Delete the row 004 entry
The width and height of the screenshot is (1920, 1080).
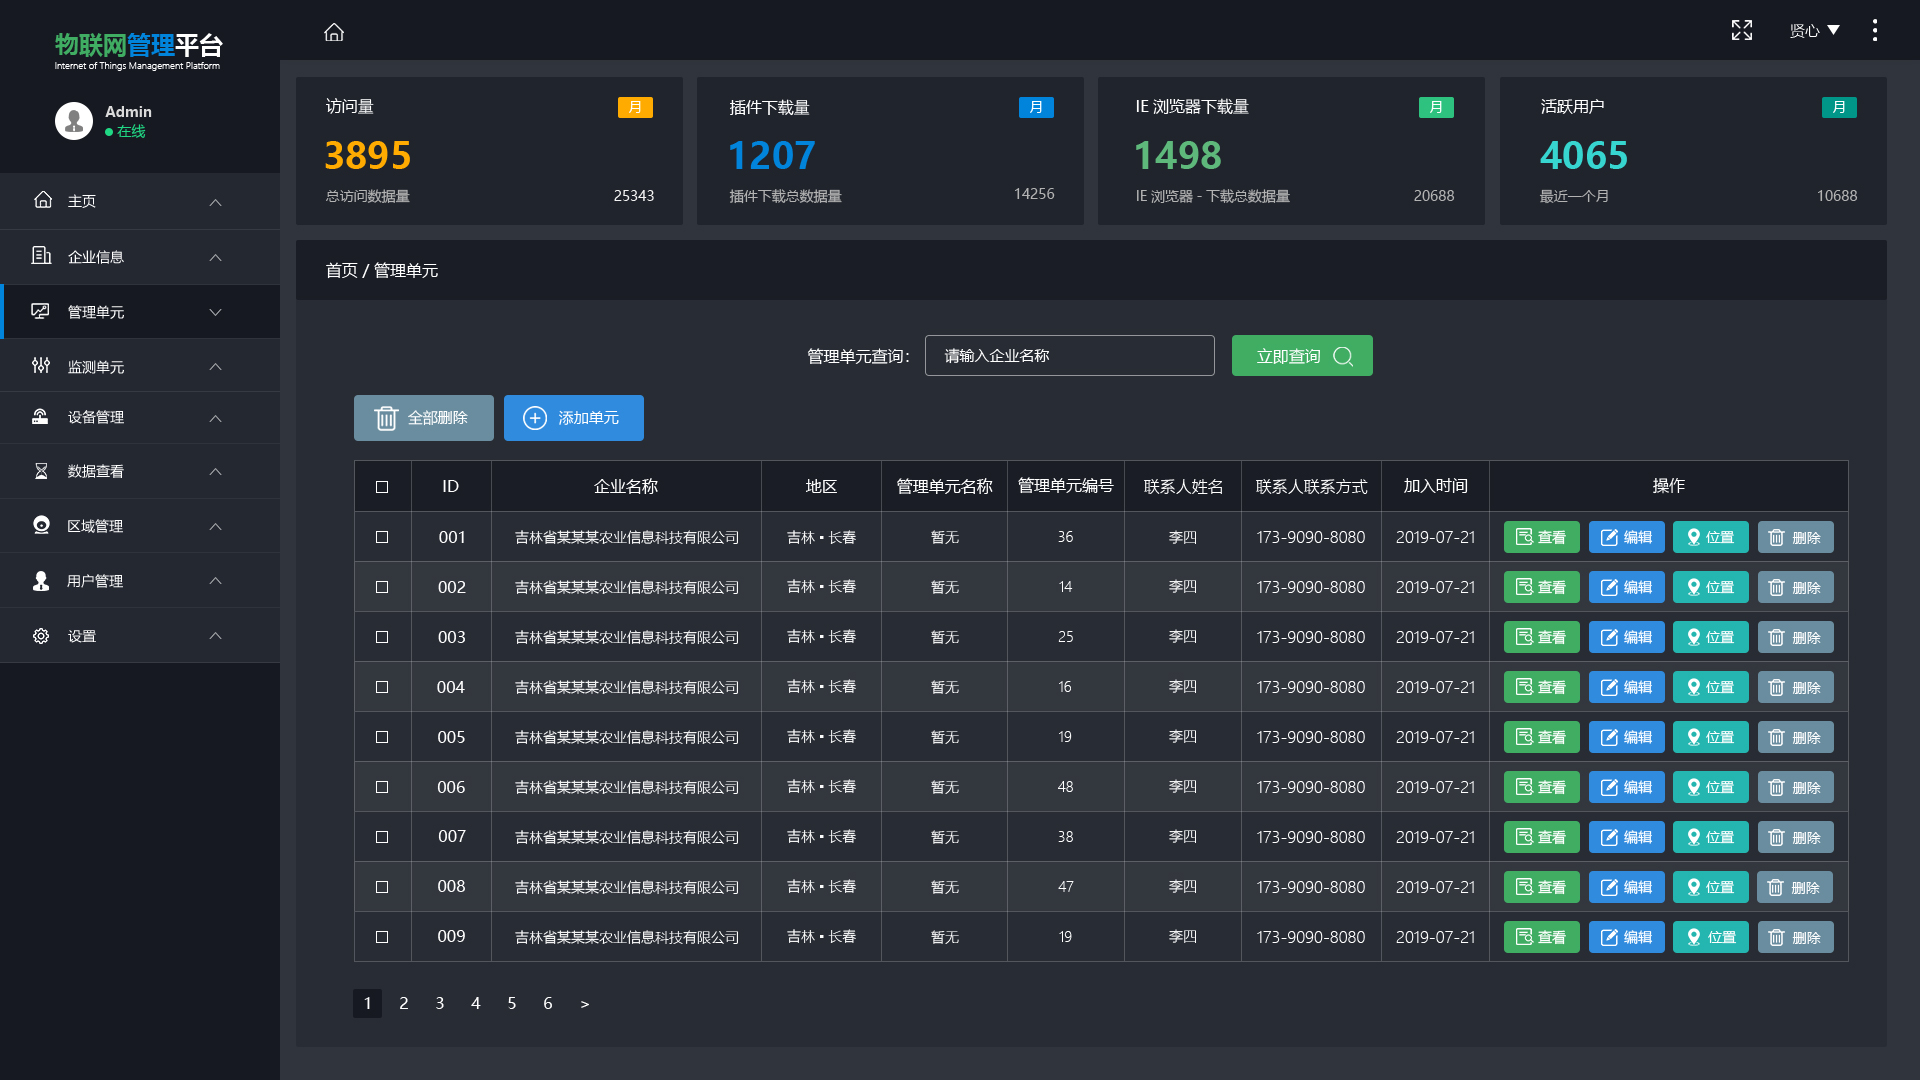click(1795, 687)
